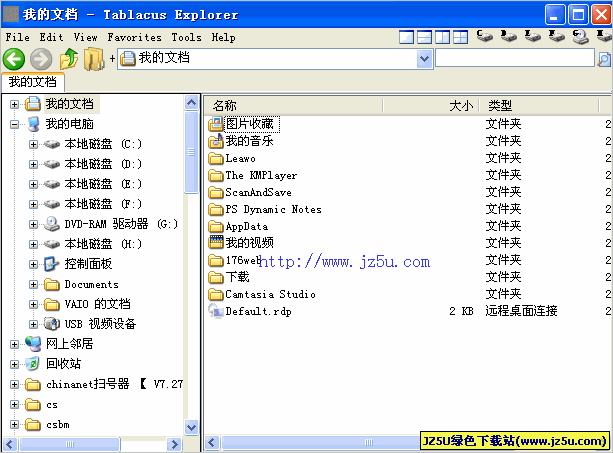Open drive F shortcut in toolbar
Viewport: 613px width, 453px height.
pyautogui.click(x=556, y=36)
